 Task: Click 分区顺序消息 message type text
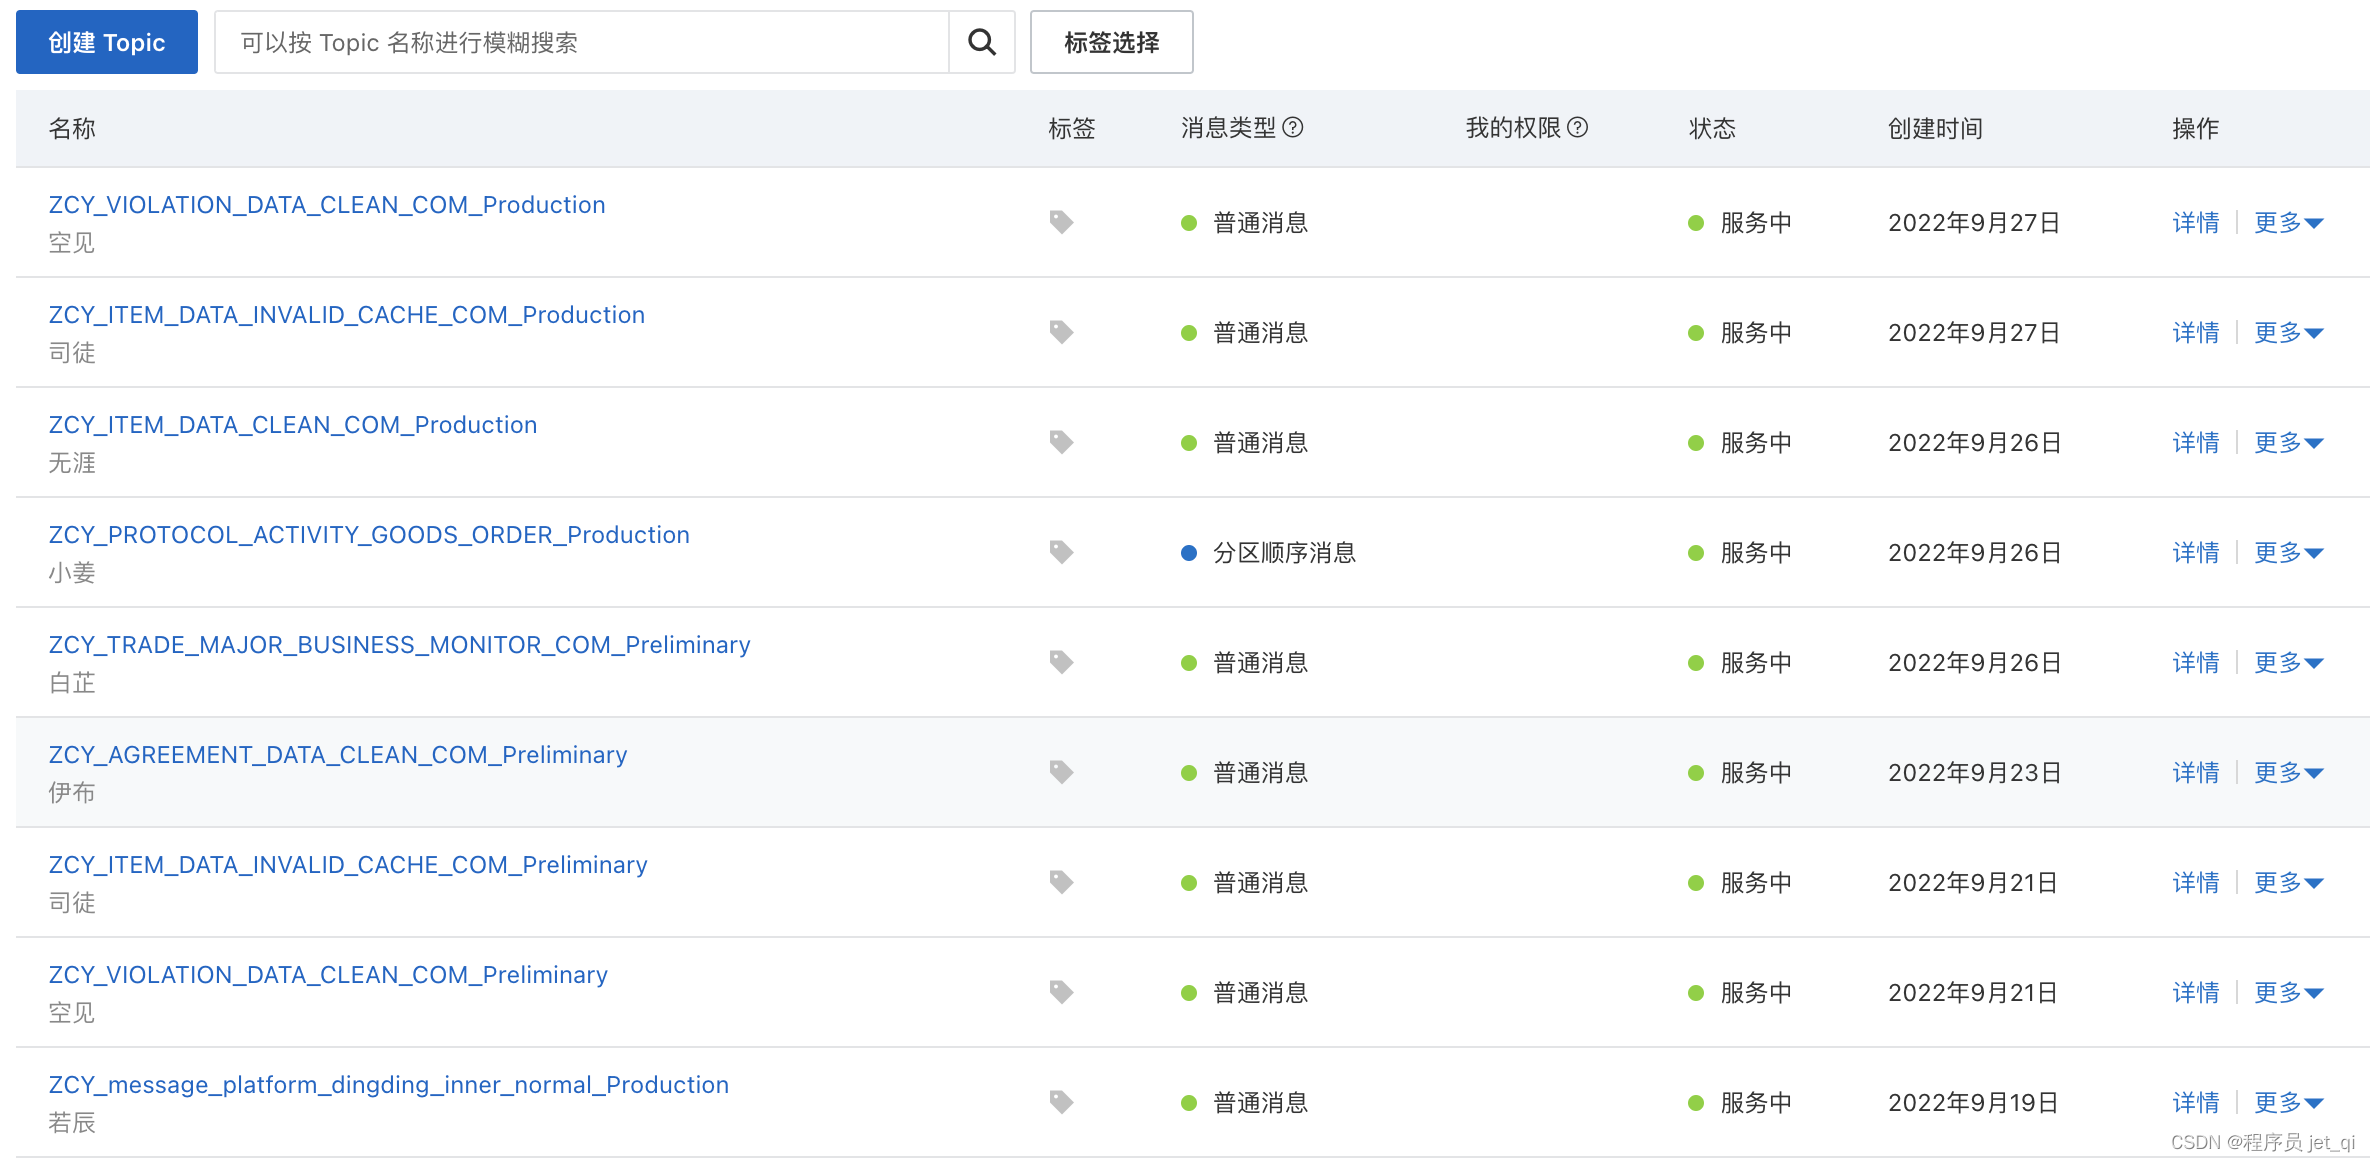pyautogui.click(x=1285, y=553)
